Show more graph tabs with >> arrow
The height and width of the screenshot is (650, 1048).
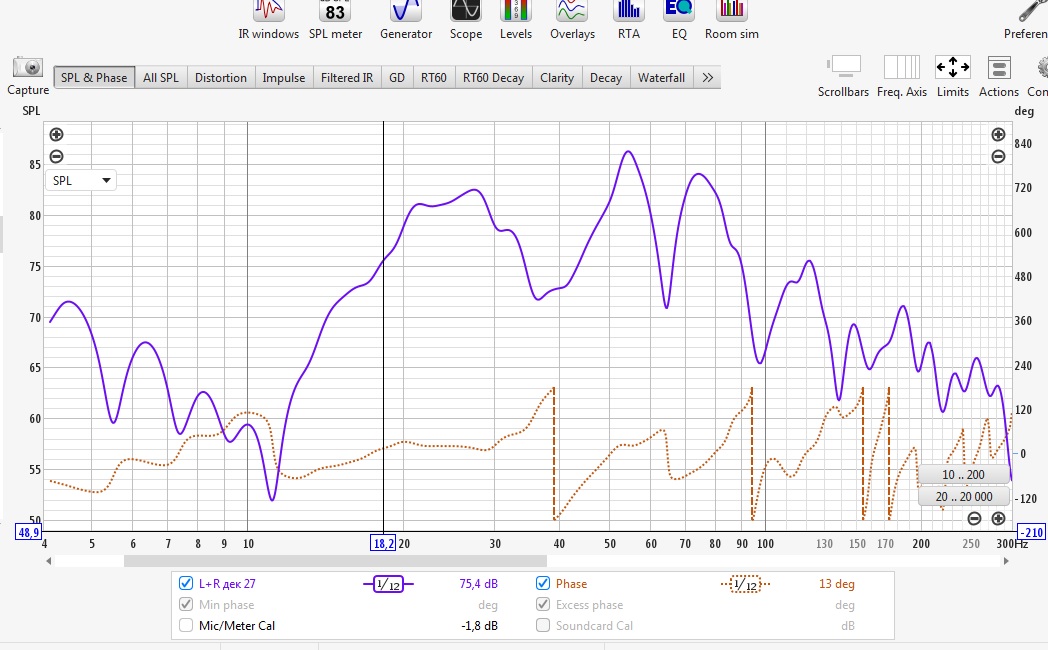pyautogui.click(x=707, y=77)
